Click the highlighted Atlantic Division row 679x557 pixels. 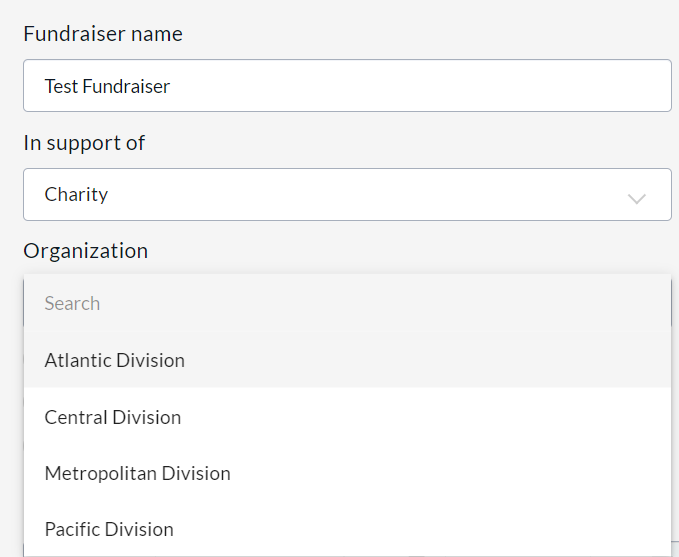click(347, 360)
